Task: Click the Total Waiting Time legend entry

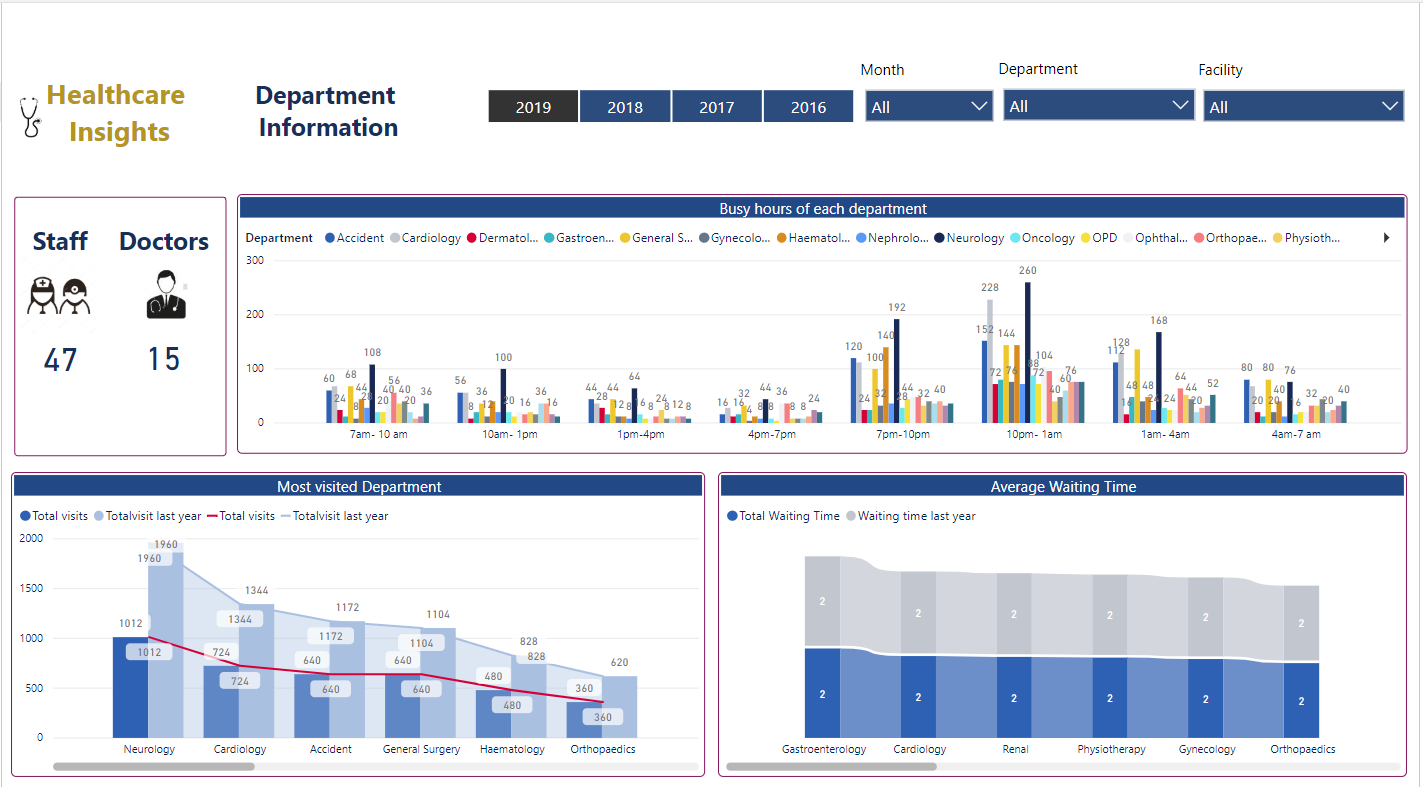Action: pos(783,516)
